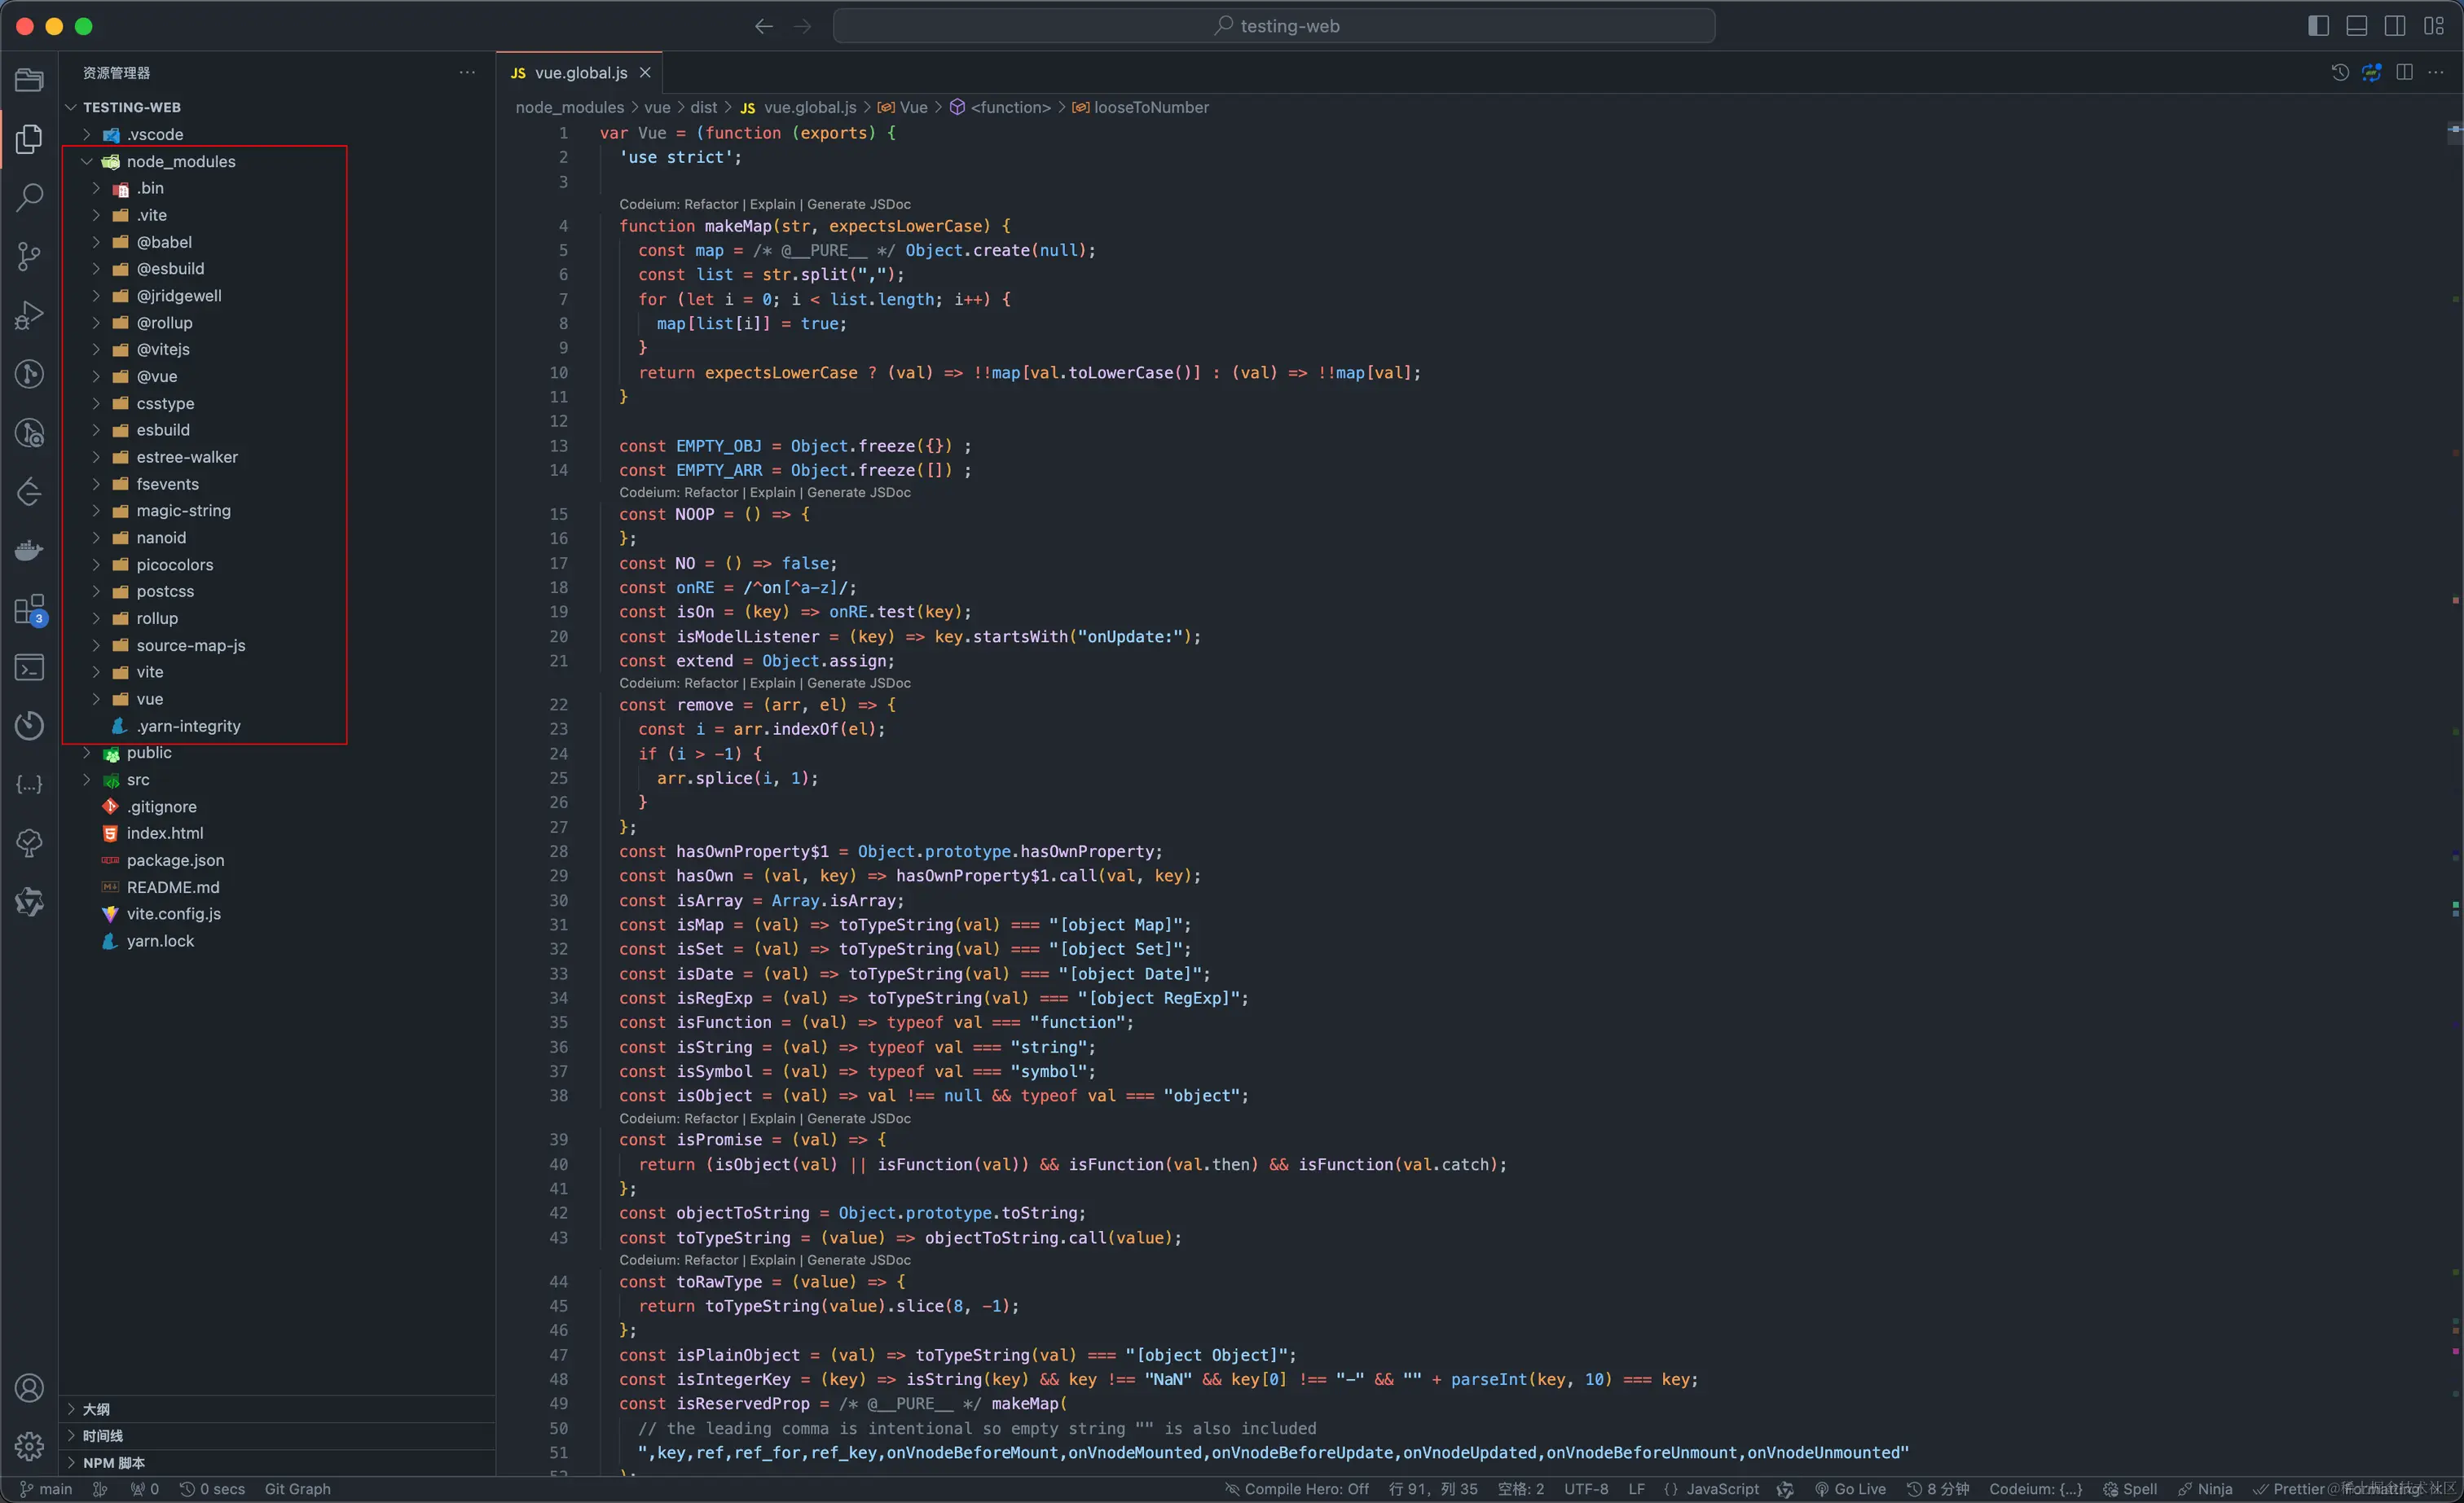This screenshot has height=1503, width=2464.
Task: Open the Extensions view icon
Action: click(x=29, y=609)
